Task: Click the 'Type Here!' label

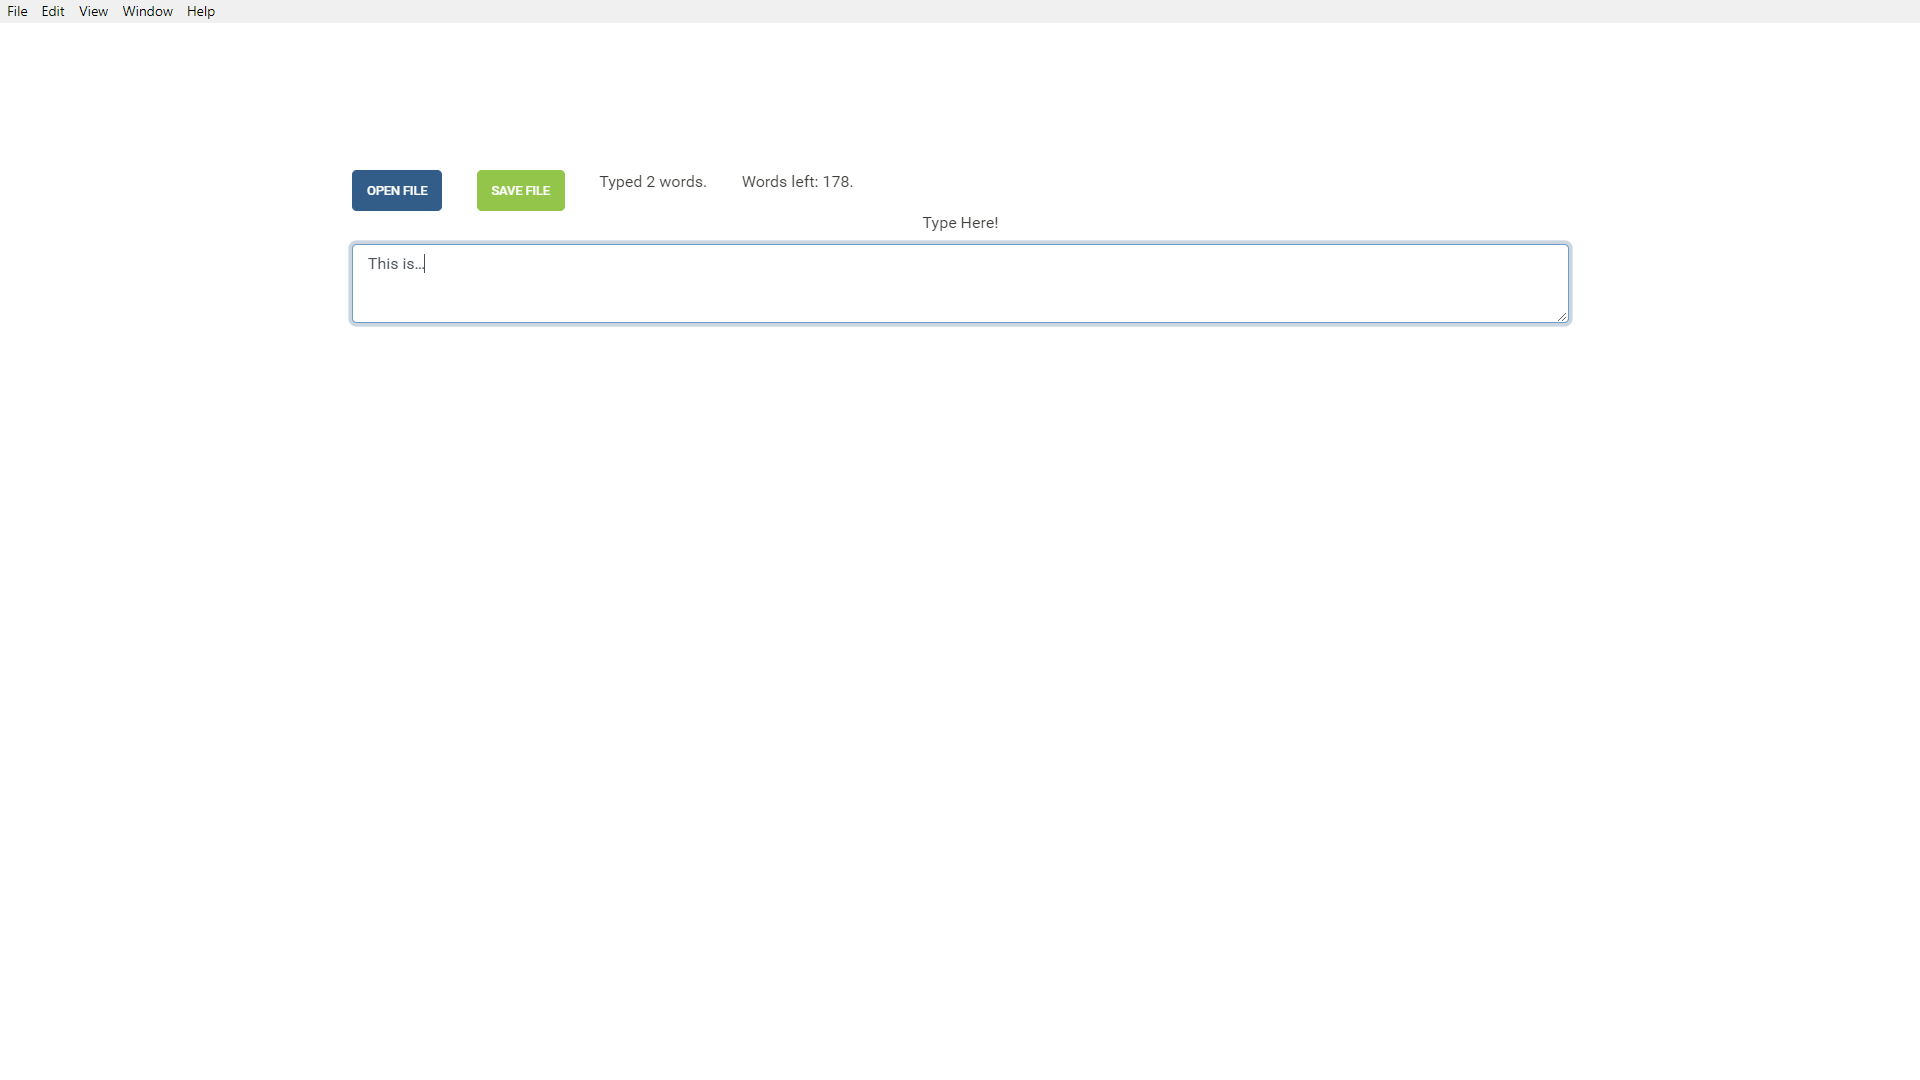Action: (x=959, y=223)
